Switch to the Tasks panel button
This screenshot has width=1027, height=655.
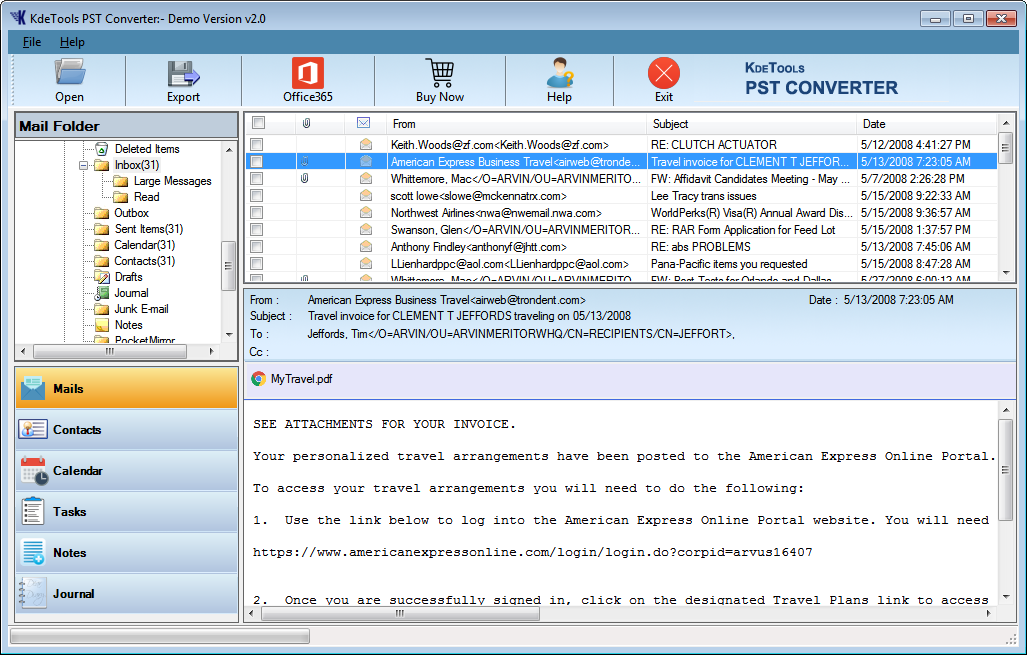126,512
